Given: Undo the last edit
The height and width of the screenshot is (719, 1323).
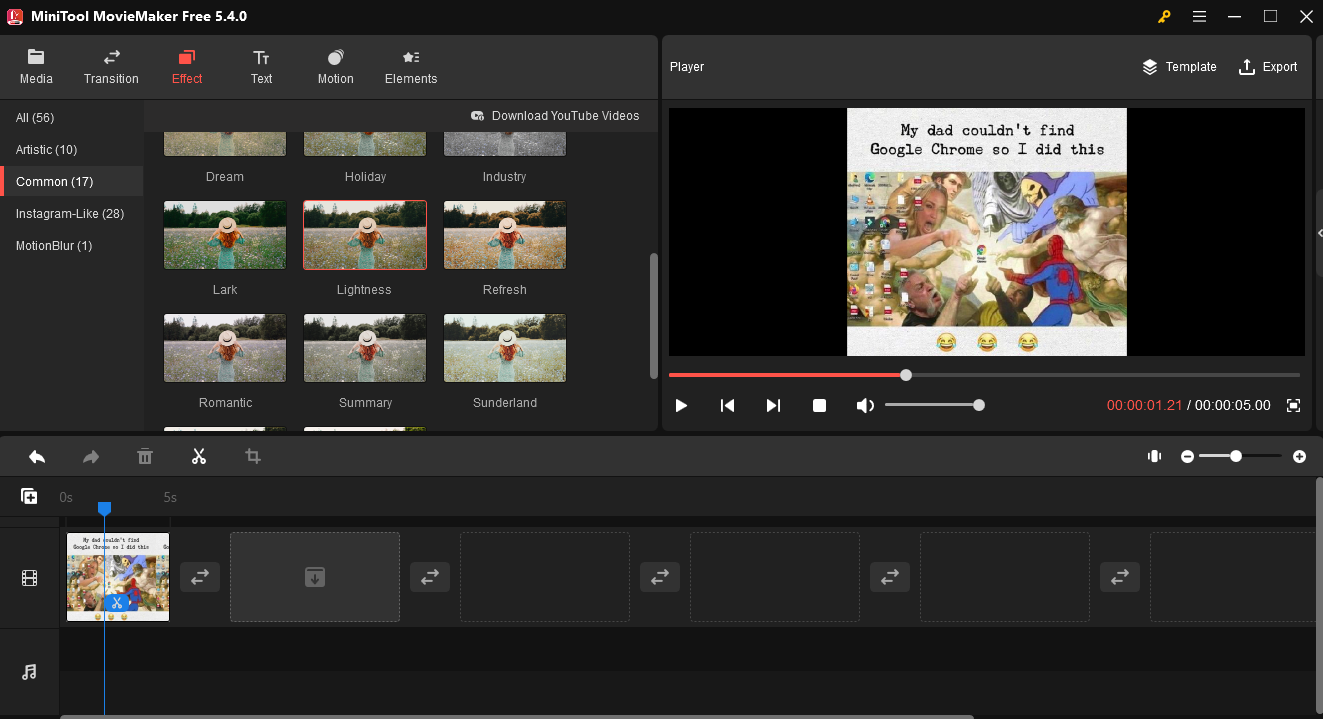Looking at the screenshot, I should pyautogui.click(x=37, y=456).
